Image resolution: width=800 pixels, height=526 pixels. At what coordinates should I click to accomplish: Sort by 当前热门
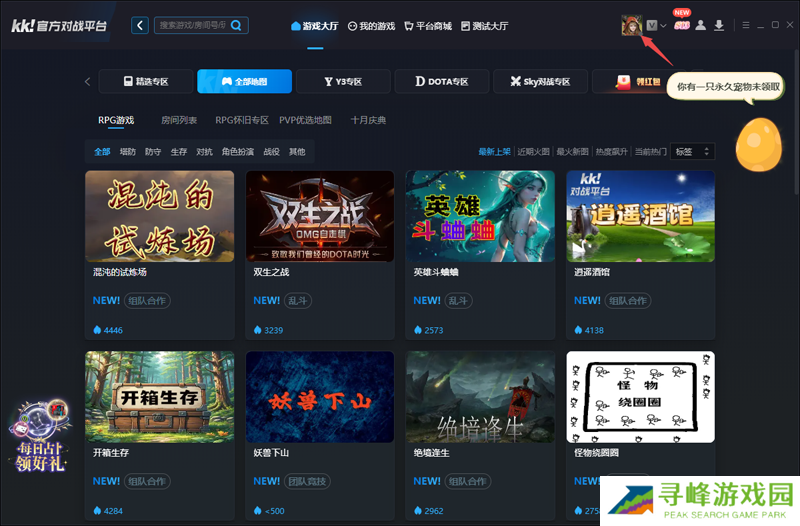point(651,152)
